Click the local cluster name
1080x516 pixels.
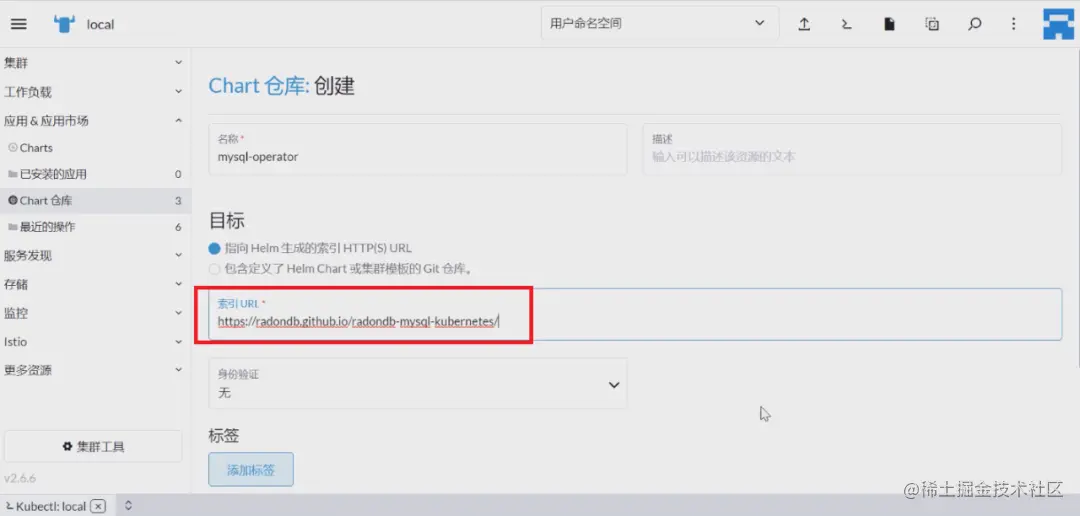pyautogui.click(x=100, y=25)
